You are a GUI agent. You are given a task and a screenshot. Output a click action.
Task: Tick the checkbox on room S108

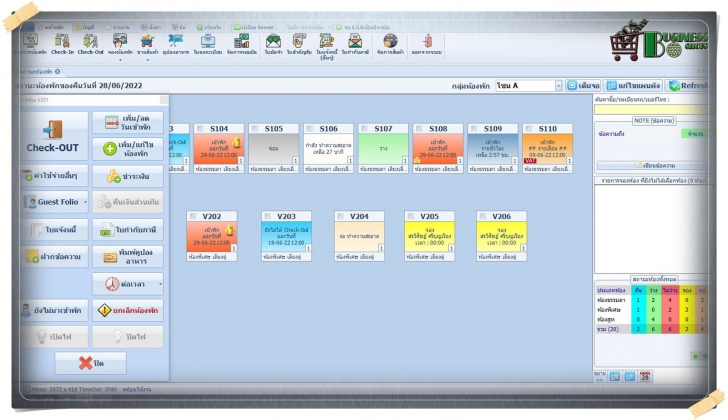419,129
